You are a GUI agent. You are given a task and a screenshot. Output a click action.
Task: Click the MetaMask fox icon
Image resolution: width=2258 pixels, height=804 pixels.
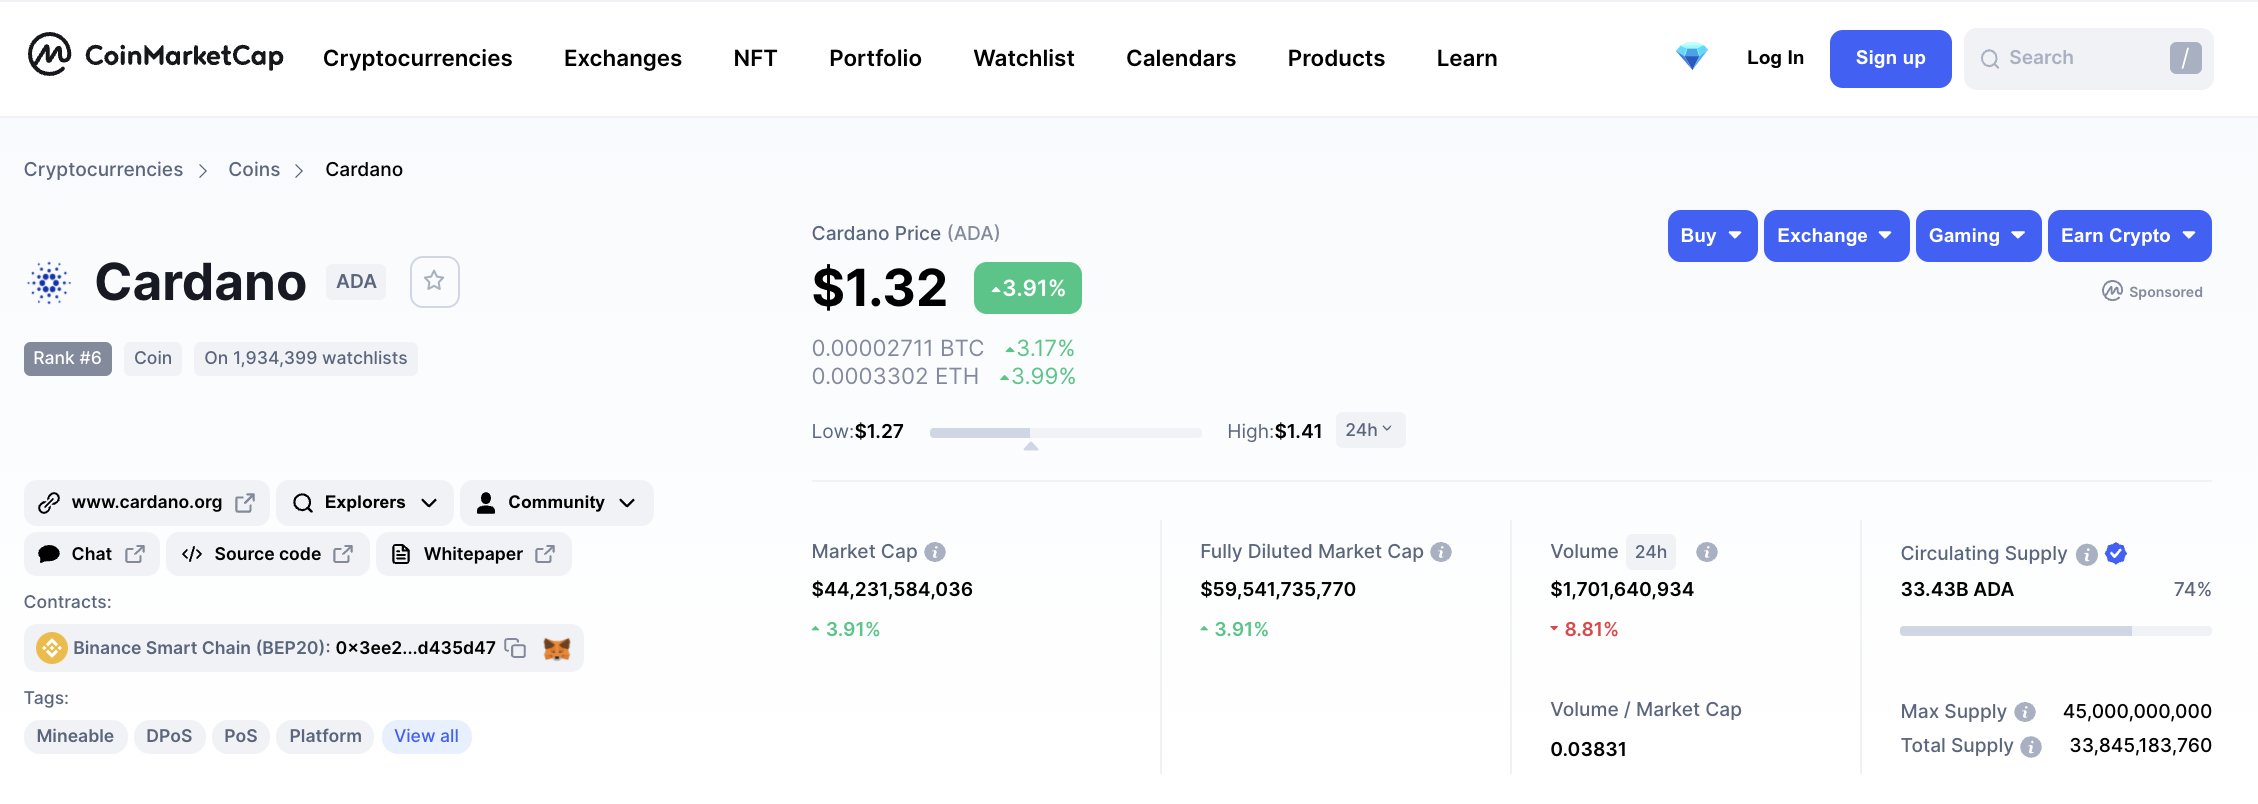(557, 648)
